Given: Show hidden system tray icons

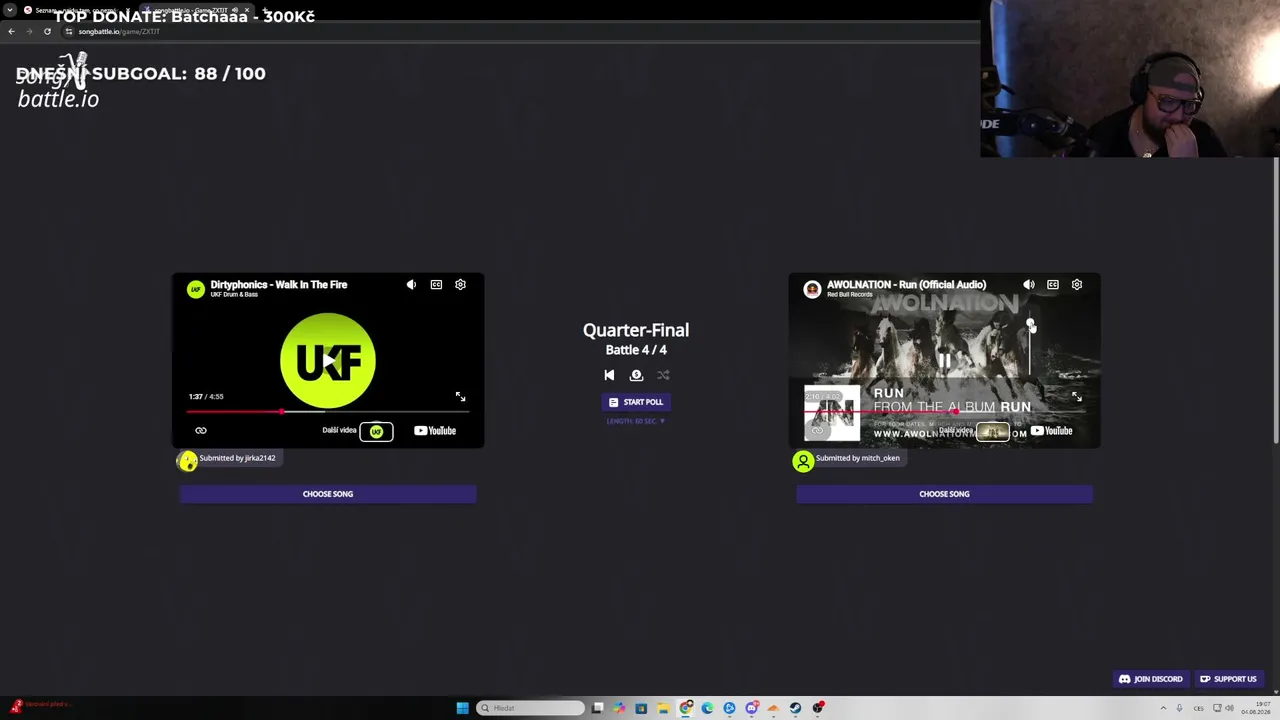Looking at the screenshot, I should [1163, 708].
